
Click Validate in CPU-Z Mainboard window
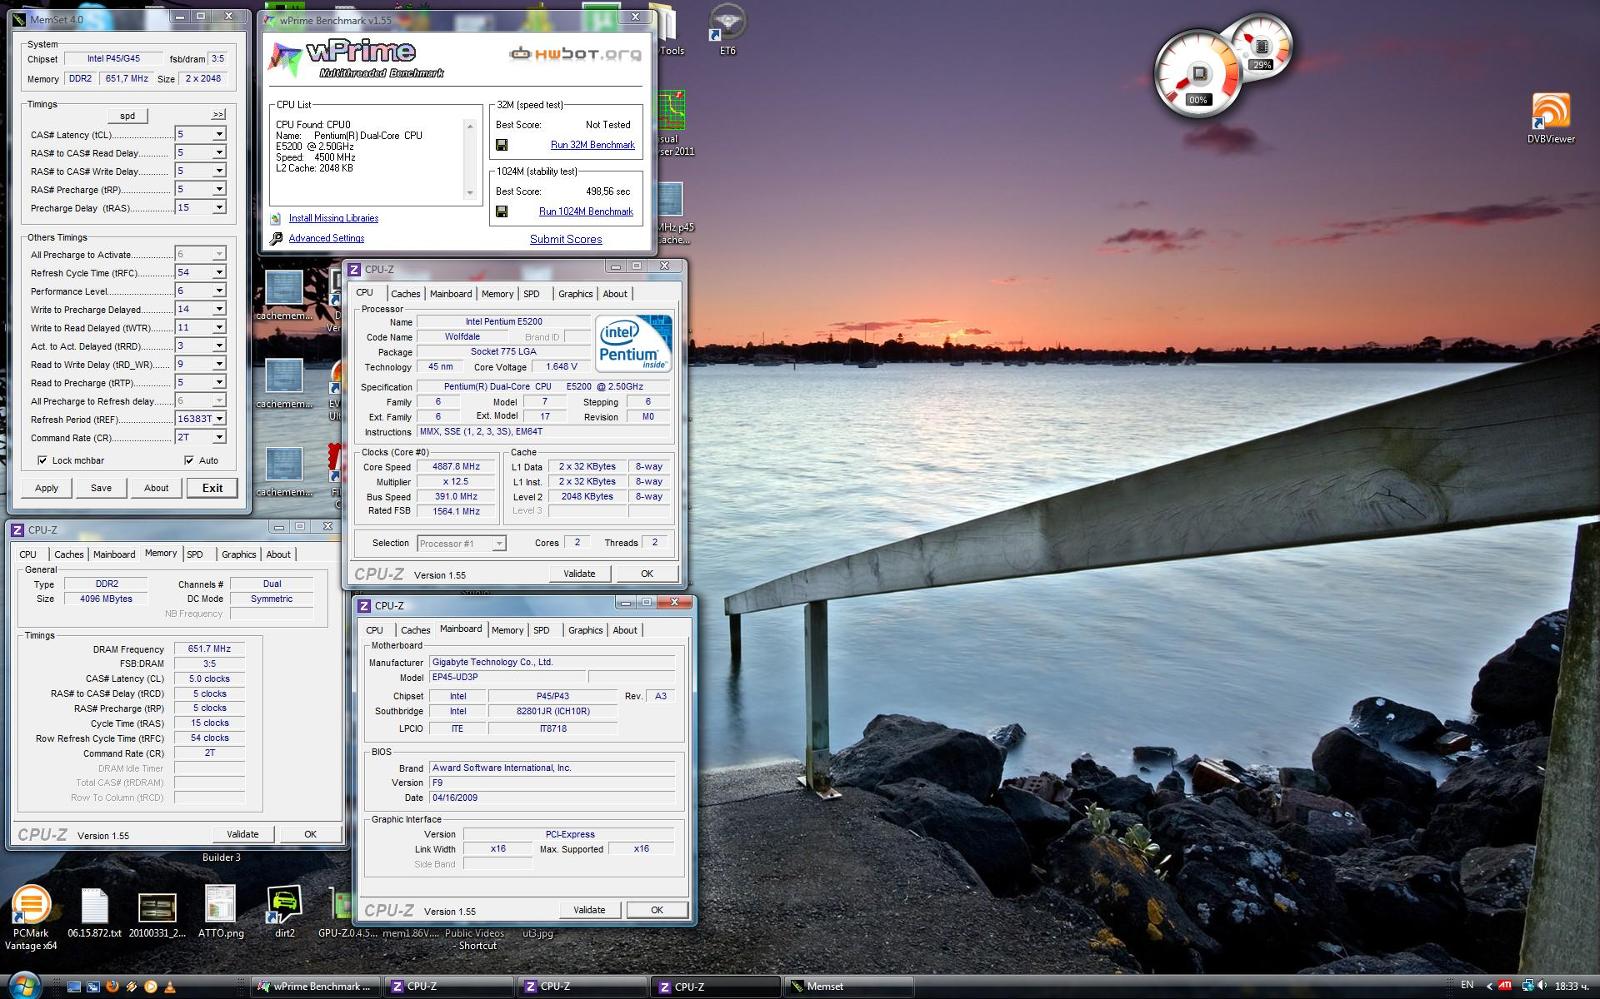[x=589, y=910]
